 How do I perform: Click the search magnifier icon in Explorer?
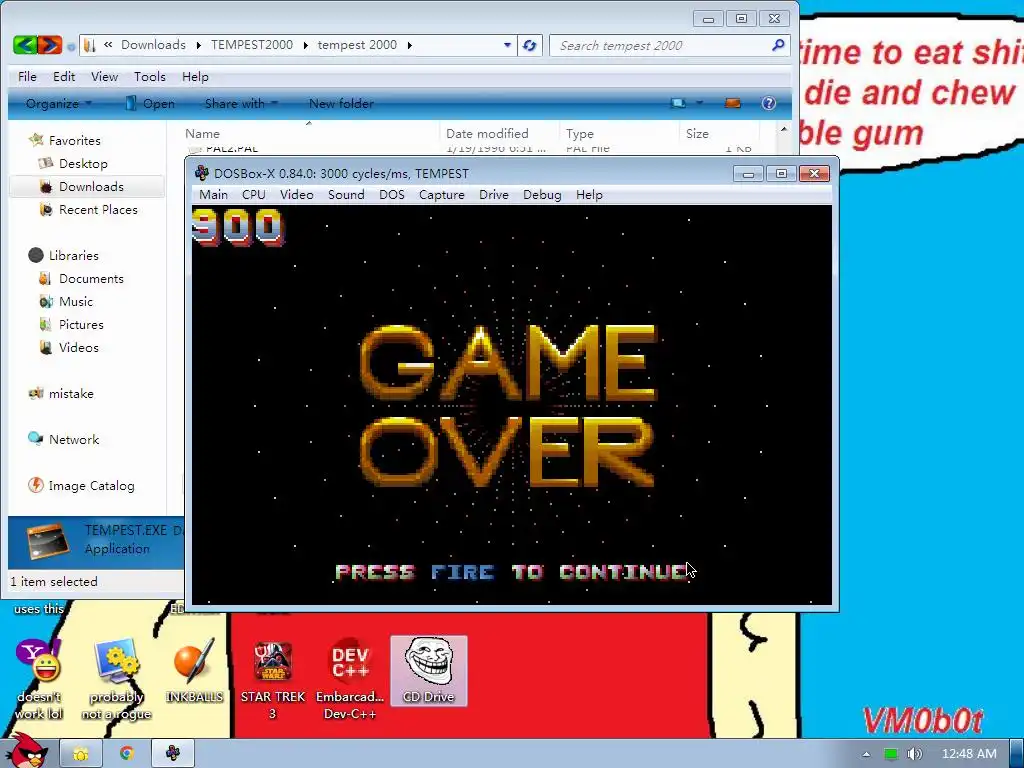click(778, 45)
